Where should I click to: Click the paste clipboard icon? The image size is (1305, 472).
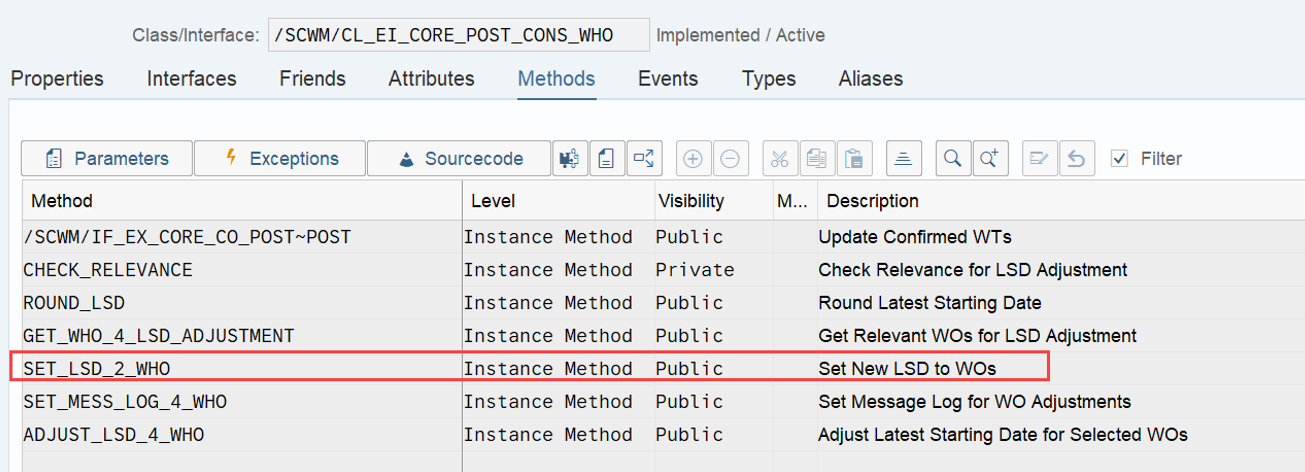(854, 158)
